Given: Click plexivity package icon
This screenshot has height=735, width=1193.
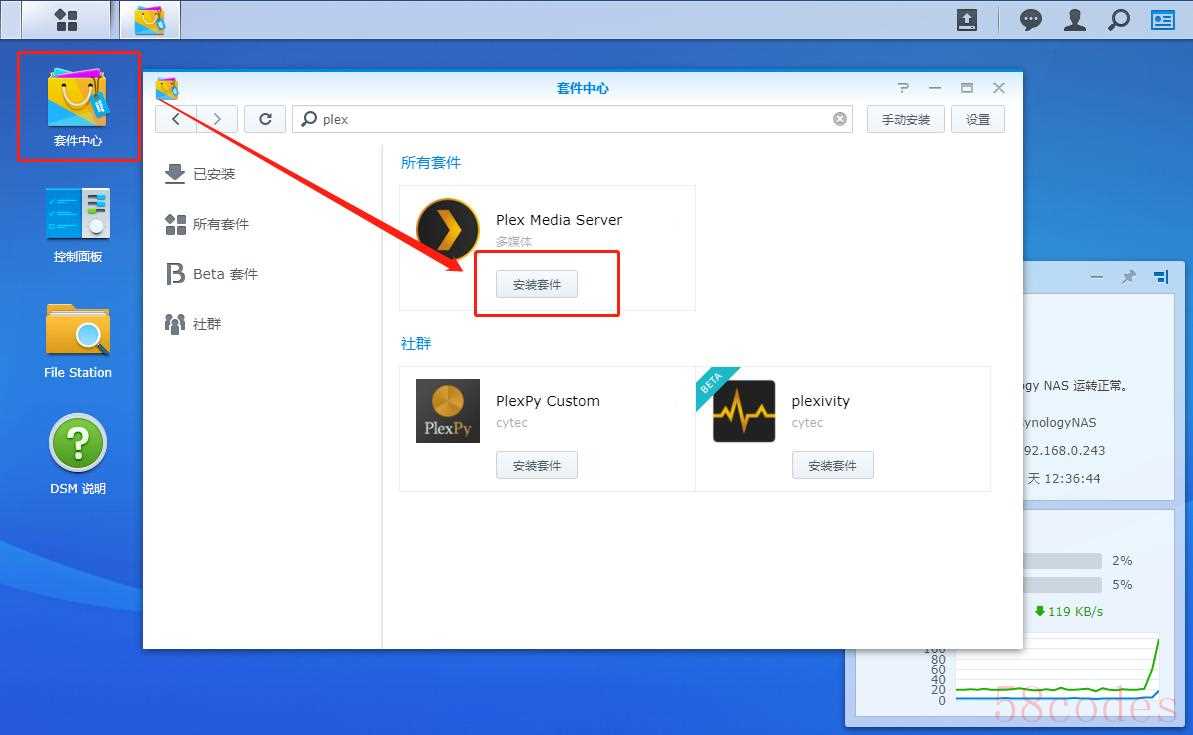Looking at the screenshot, I should tap(744, 411).
